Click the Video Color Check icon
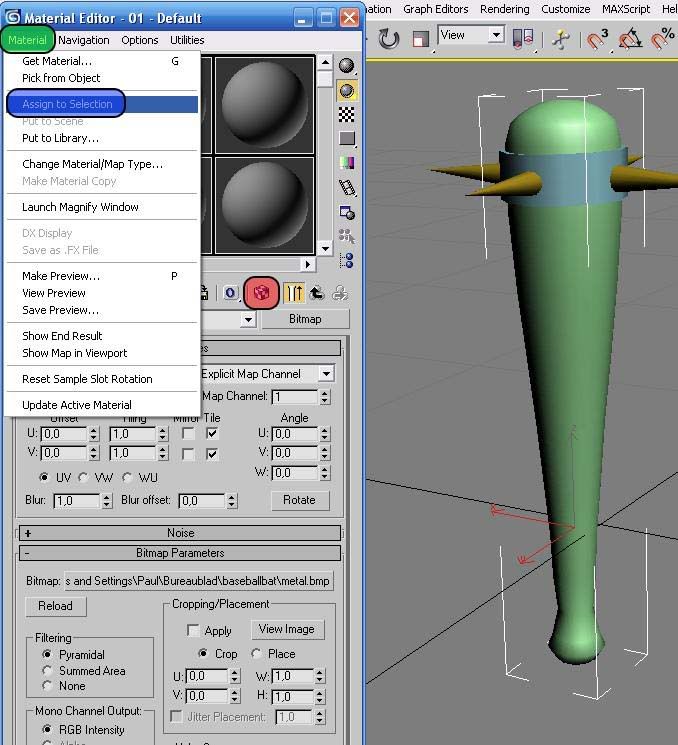The image size is (678, 745). 347,163
